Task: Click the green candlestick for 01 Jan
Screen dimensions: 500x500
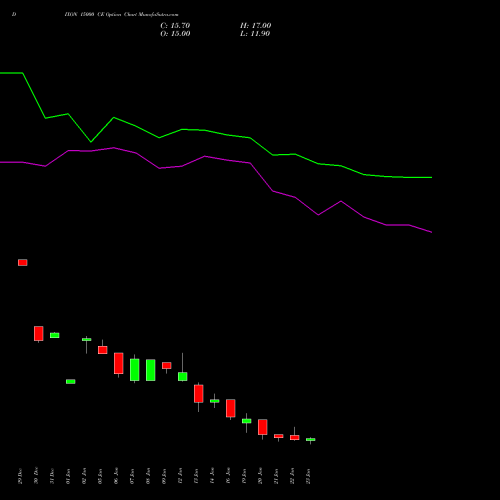Action: [71, 382]
